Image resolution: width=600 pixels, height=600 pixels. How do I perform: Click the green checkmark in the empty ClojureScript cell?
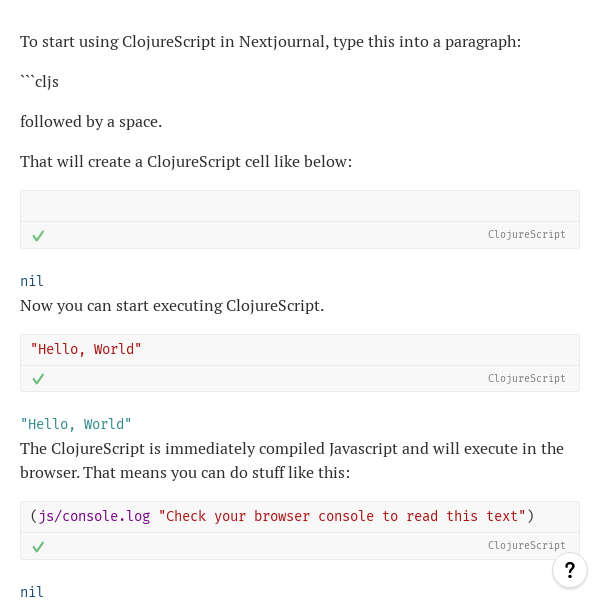coord(38,236)
